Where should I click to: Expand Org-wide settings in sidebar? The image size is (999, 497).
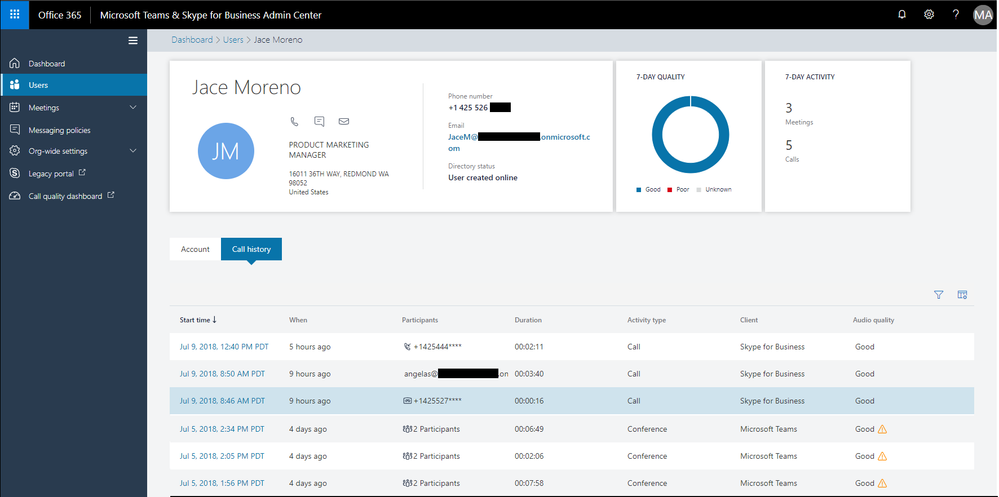133,151
